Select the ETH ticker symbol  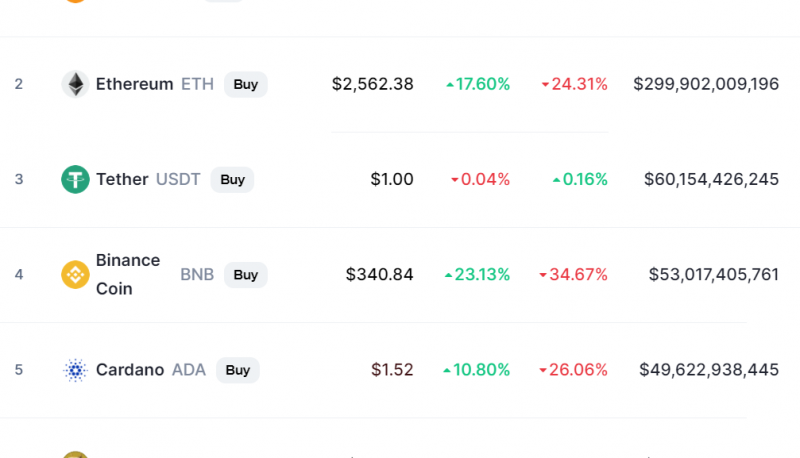pos(197,84)
